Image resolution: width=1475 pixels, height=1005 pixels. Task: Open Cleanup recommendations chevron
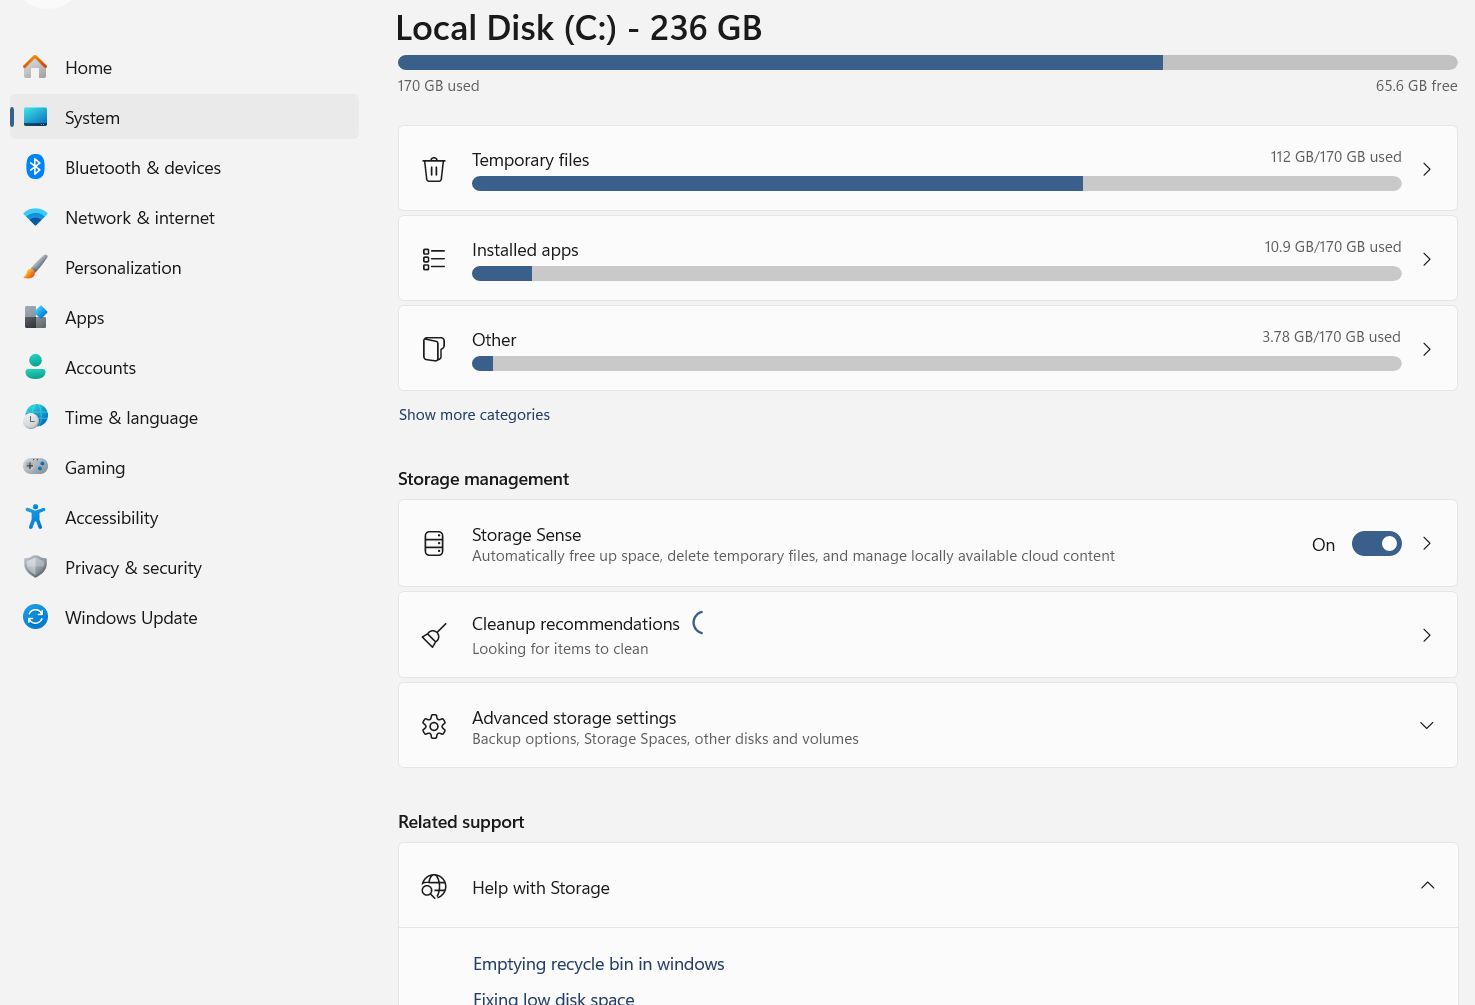click(x=1427, y=635)
